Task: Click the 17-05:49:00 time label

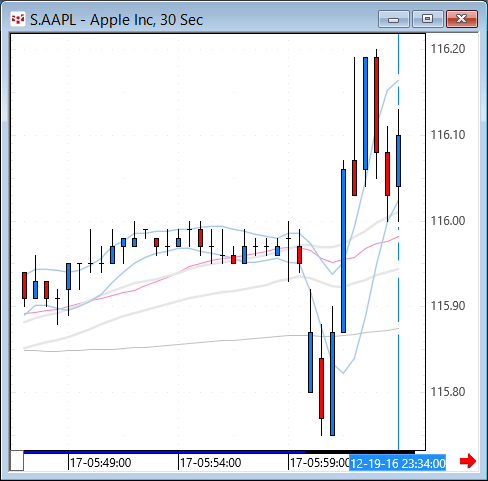Action: point(101,463)
